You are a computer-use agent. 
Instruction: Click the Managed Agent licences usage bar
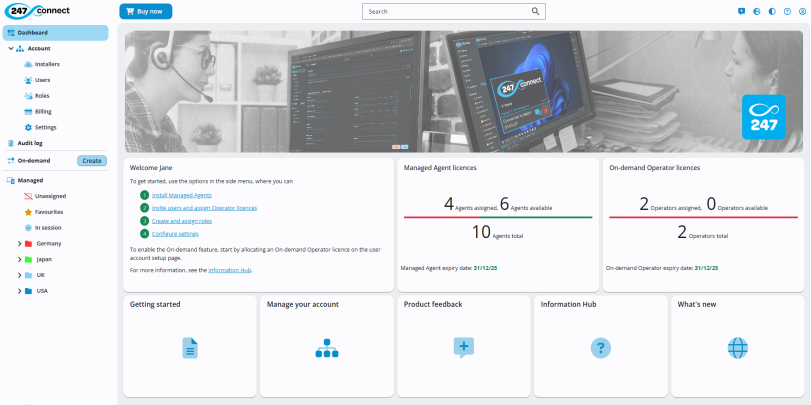point(498,217)
